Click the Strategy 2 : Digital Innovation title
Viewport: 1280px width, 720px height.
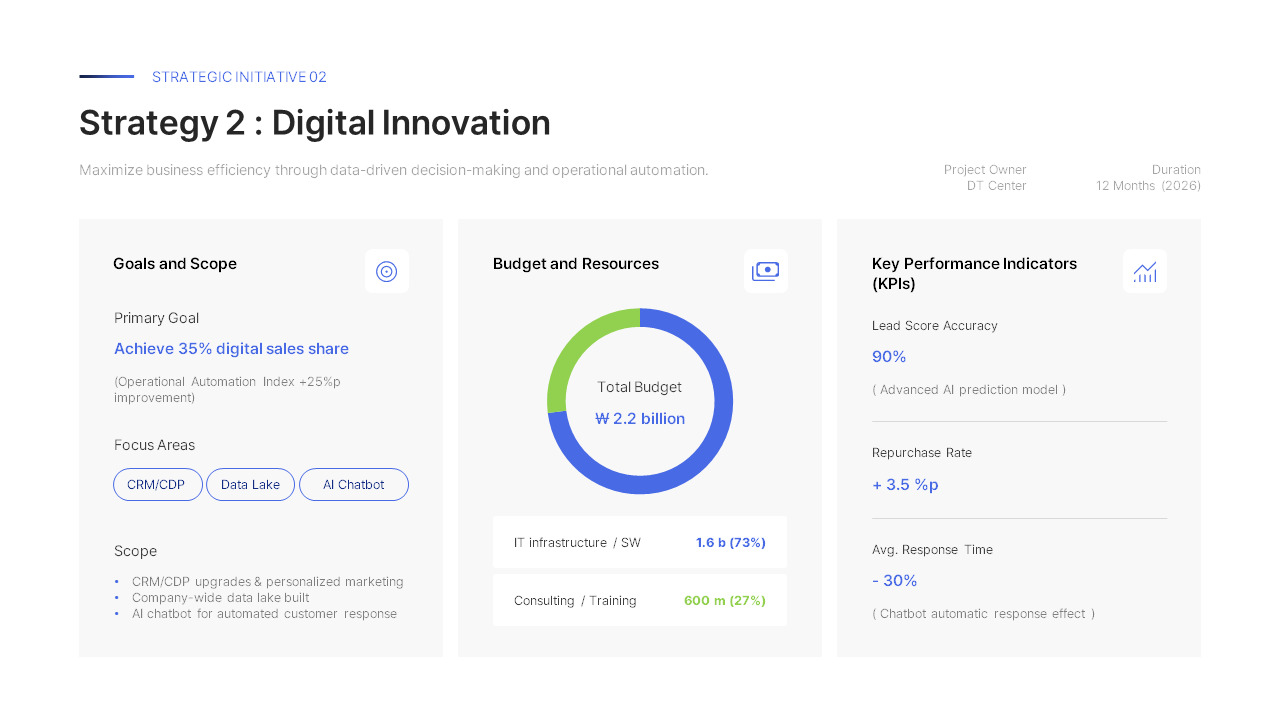(314, 122)
